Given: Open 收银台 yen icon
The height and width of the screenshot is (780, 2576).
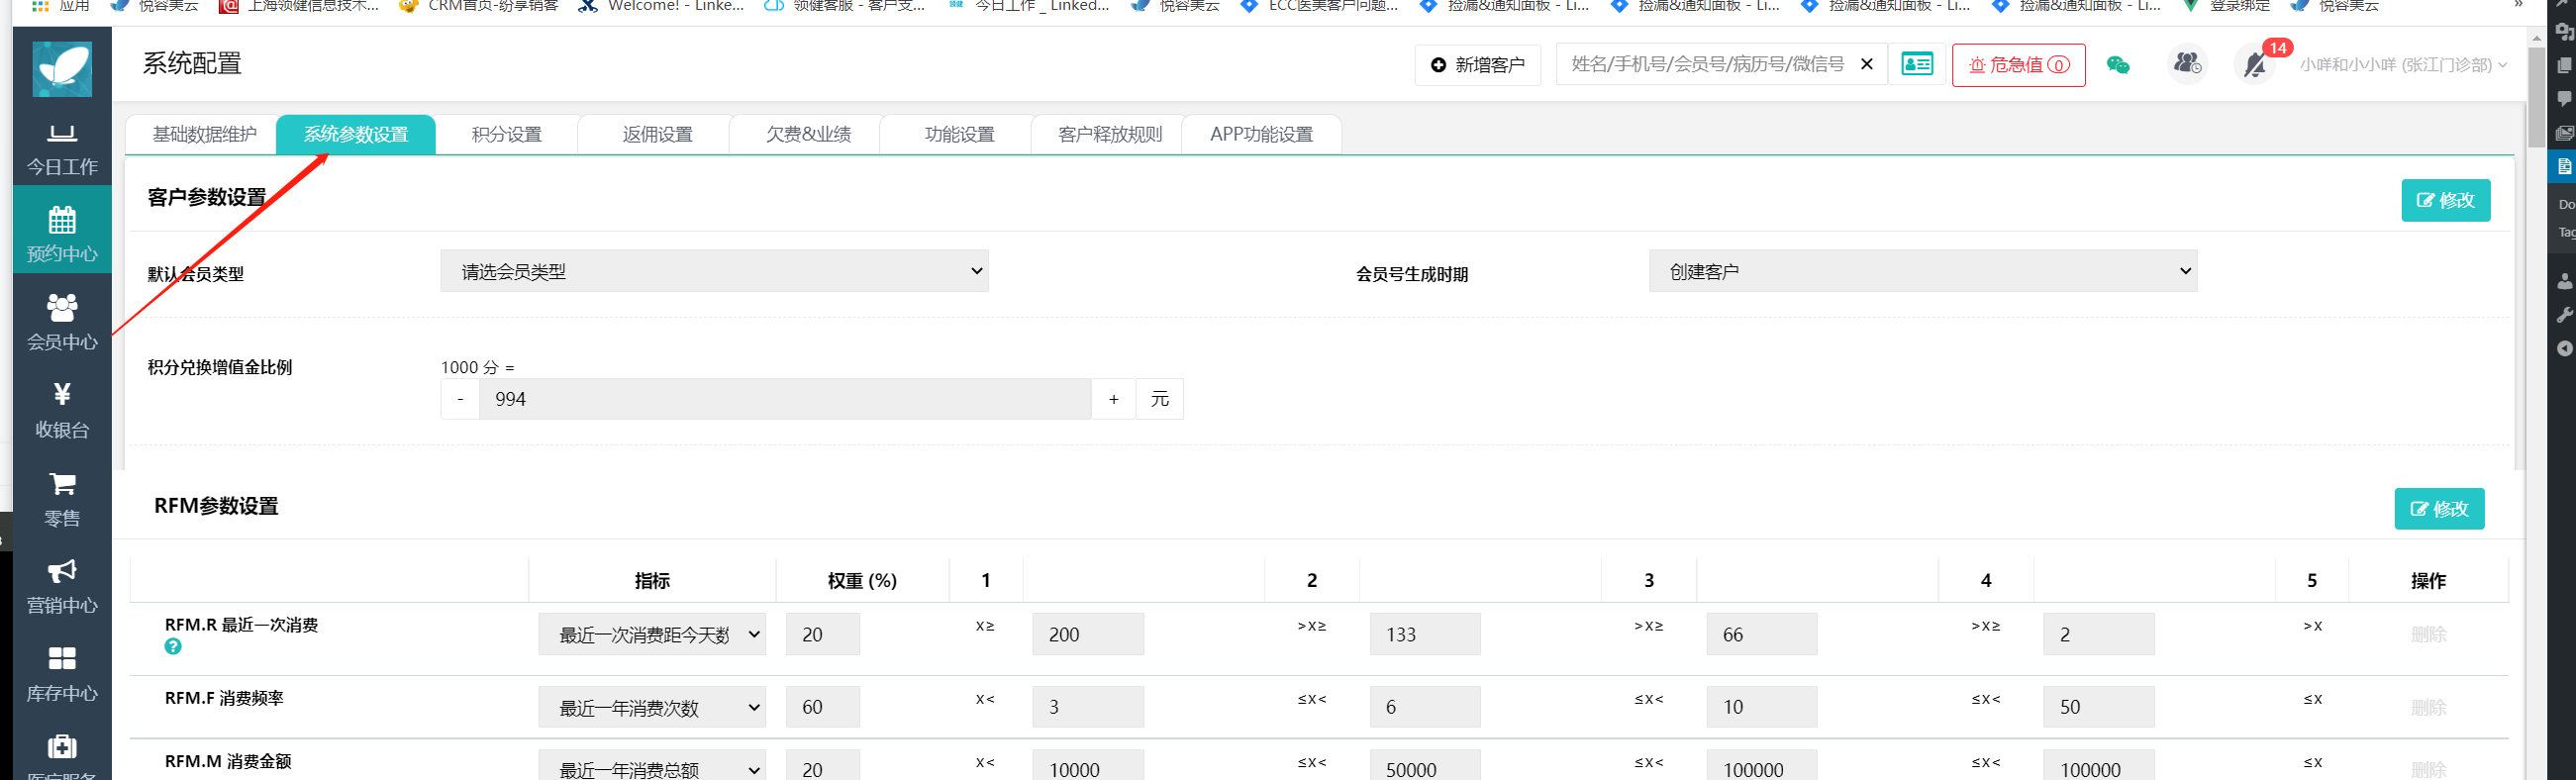Looking at the screenshot, I should pyautogui.click(x=62, y=410).
